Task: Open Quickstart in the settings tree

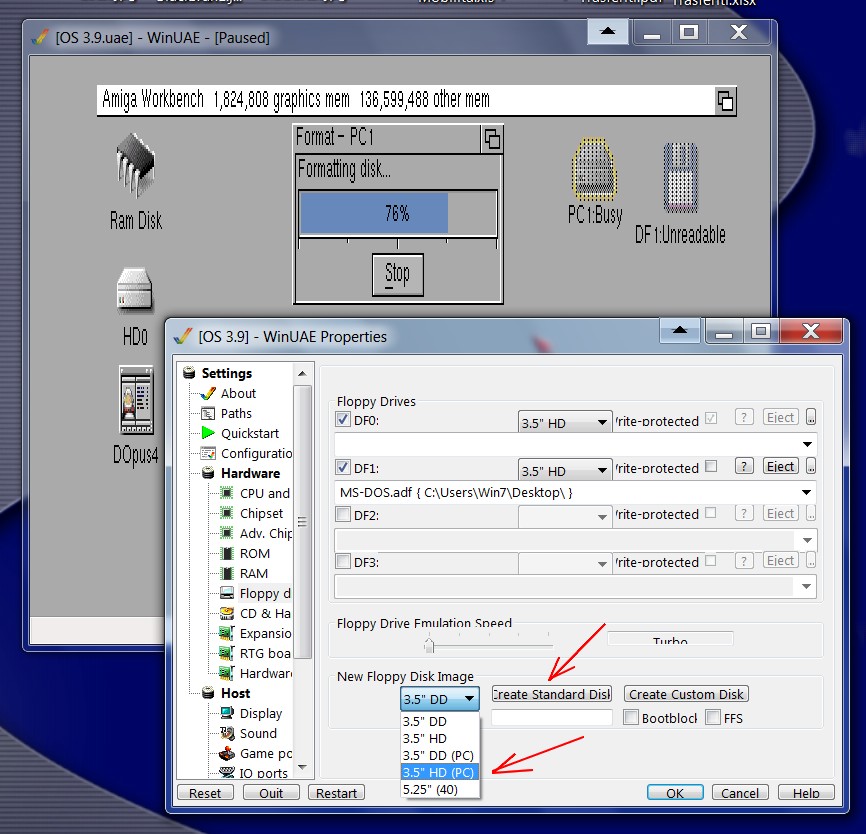Action: click(250, 433)
